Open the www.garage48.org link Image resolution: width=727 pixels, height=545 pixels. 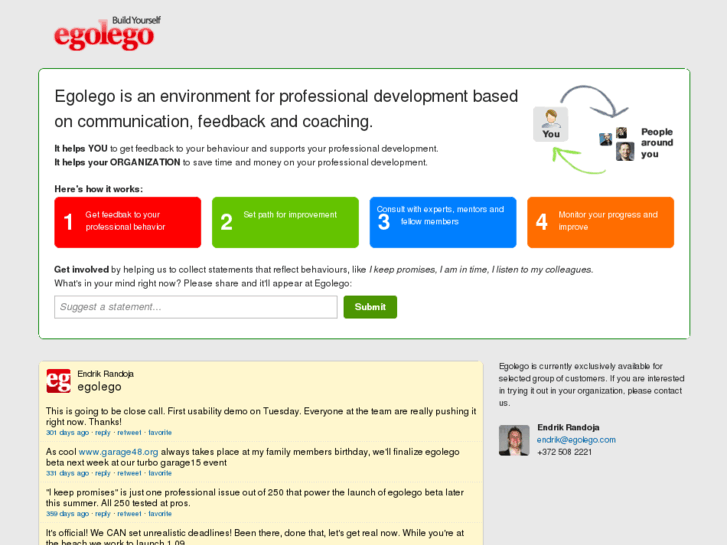[118, 452]
